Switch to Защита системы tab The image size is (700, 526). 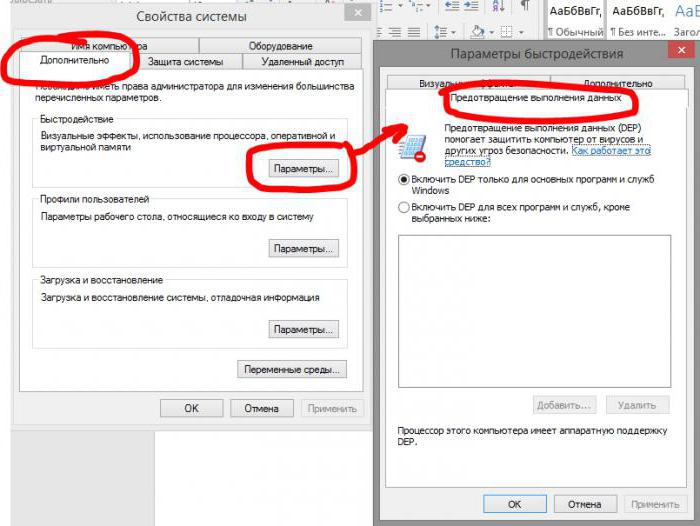click(x=185, y=62)
